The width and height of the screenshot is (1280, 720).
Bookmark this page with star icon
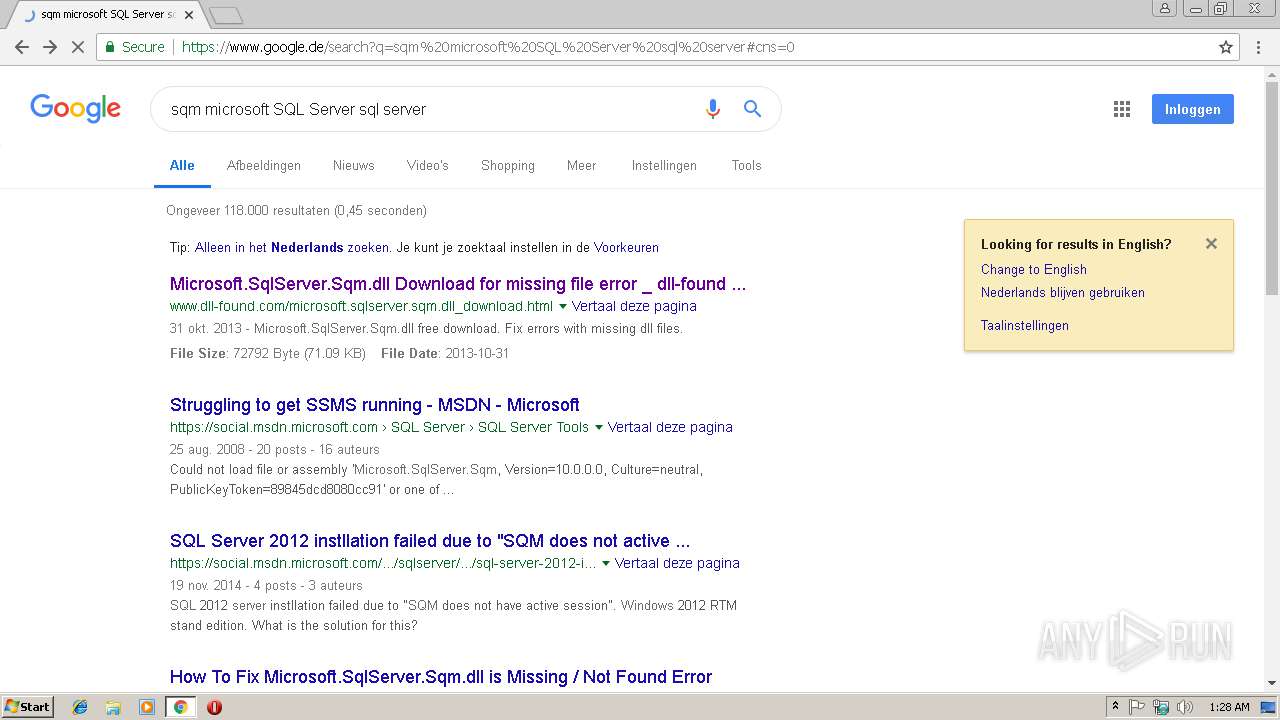[x=1226, y=47]
